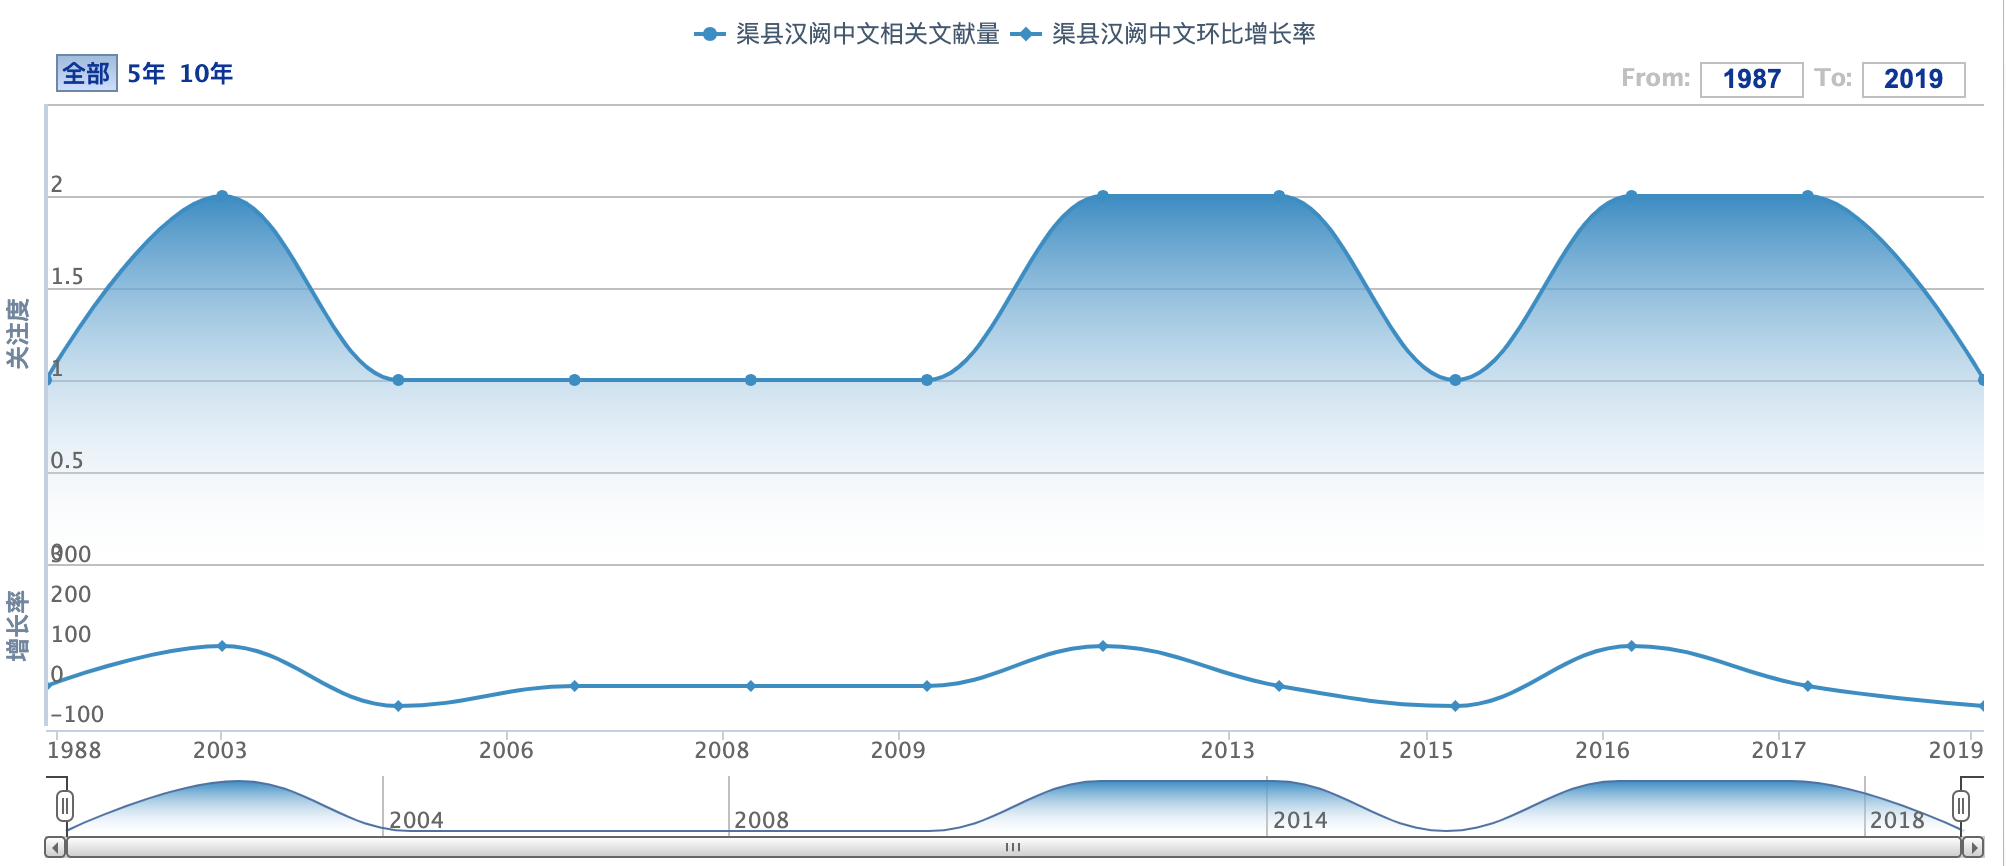Click the To year input field

(1912, 79)
